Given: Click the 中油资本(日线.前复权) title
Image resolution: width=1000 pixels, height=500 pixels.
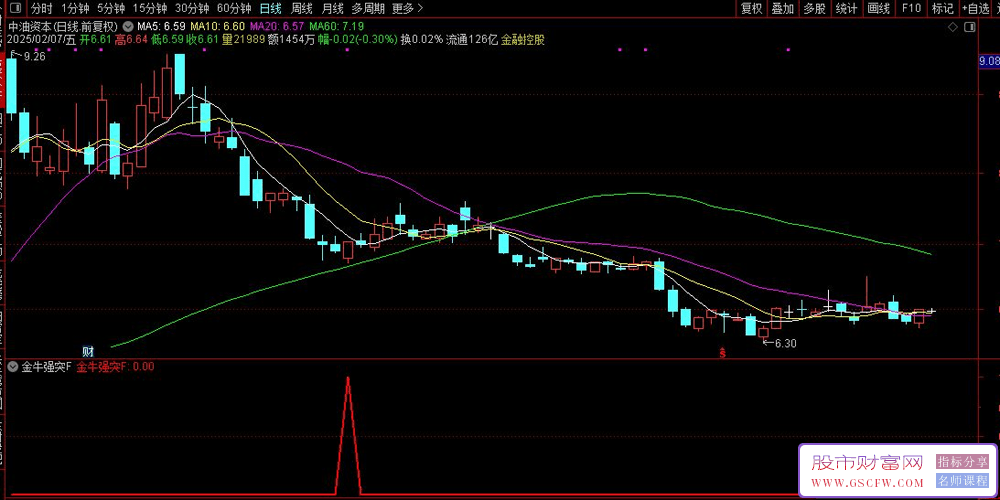Looking at the screenshot, I should click(64, 27).
